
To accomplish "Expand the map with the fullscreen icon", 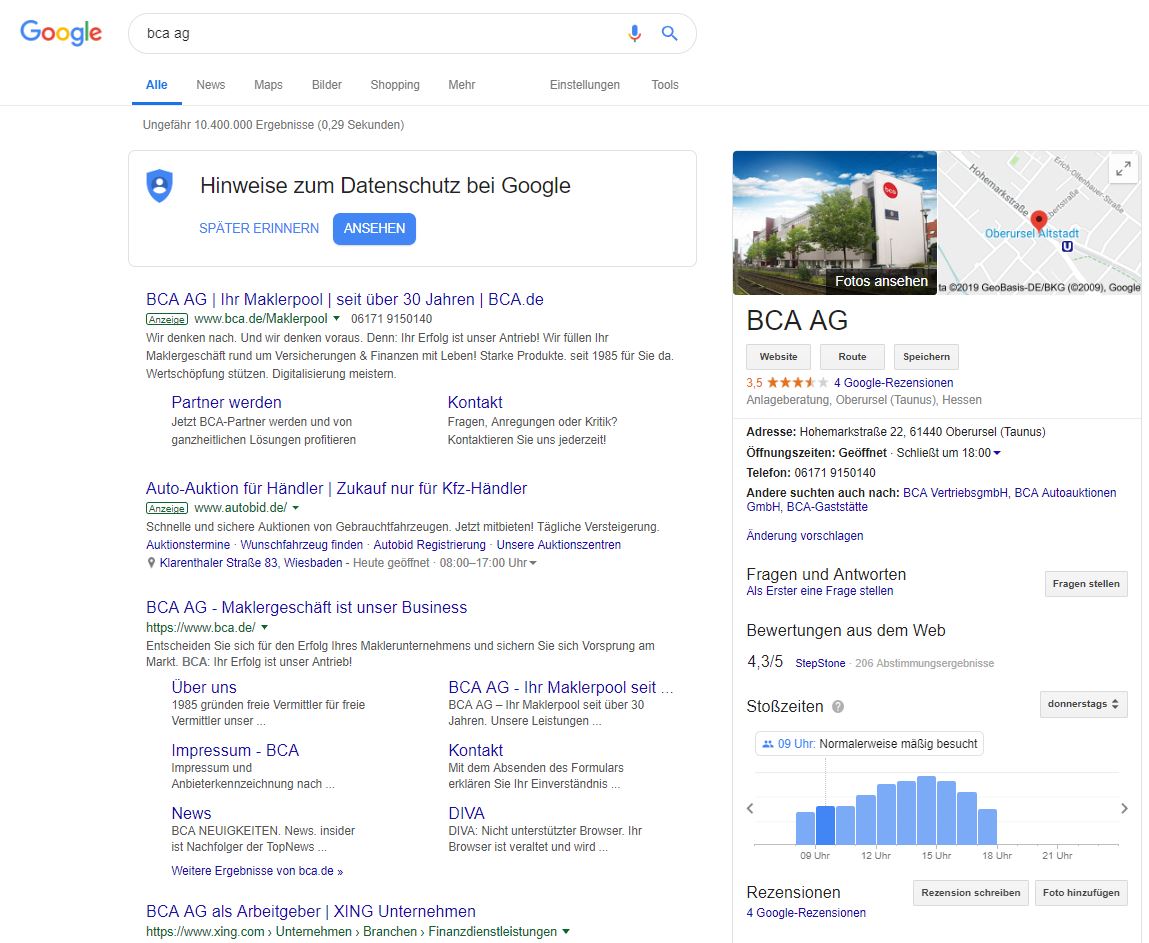I will click(x=1123, y=169).
